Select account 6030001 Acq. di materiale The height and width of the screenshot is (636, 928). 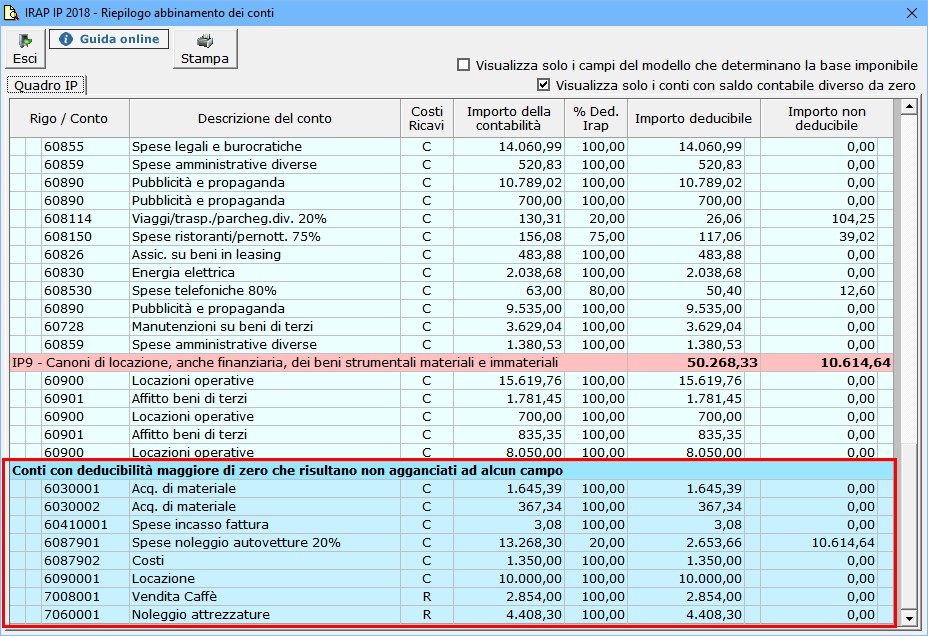tap(451, 489)
